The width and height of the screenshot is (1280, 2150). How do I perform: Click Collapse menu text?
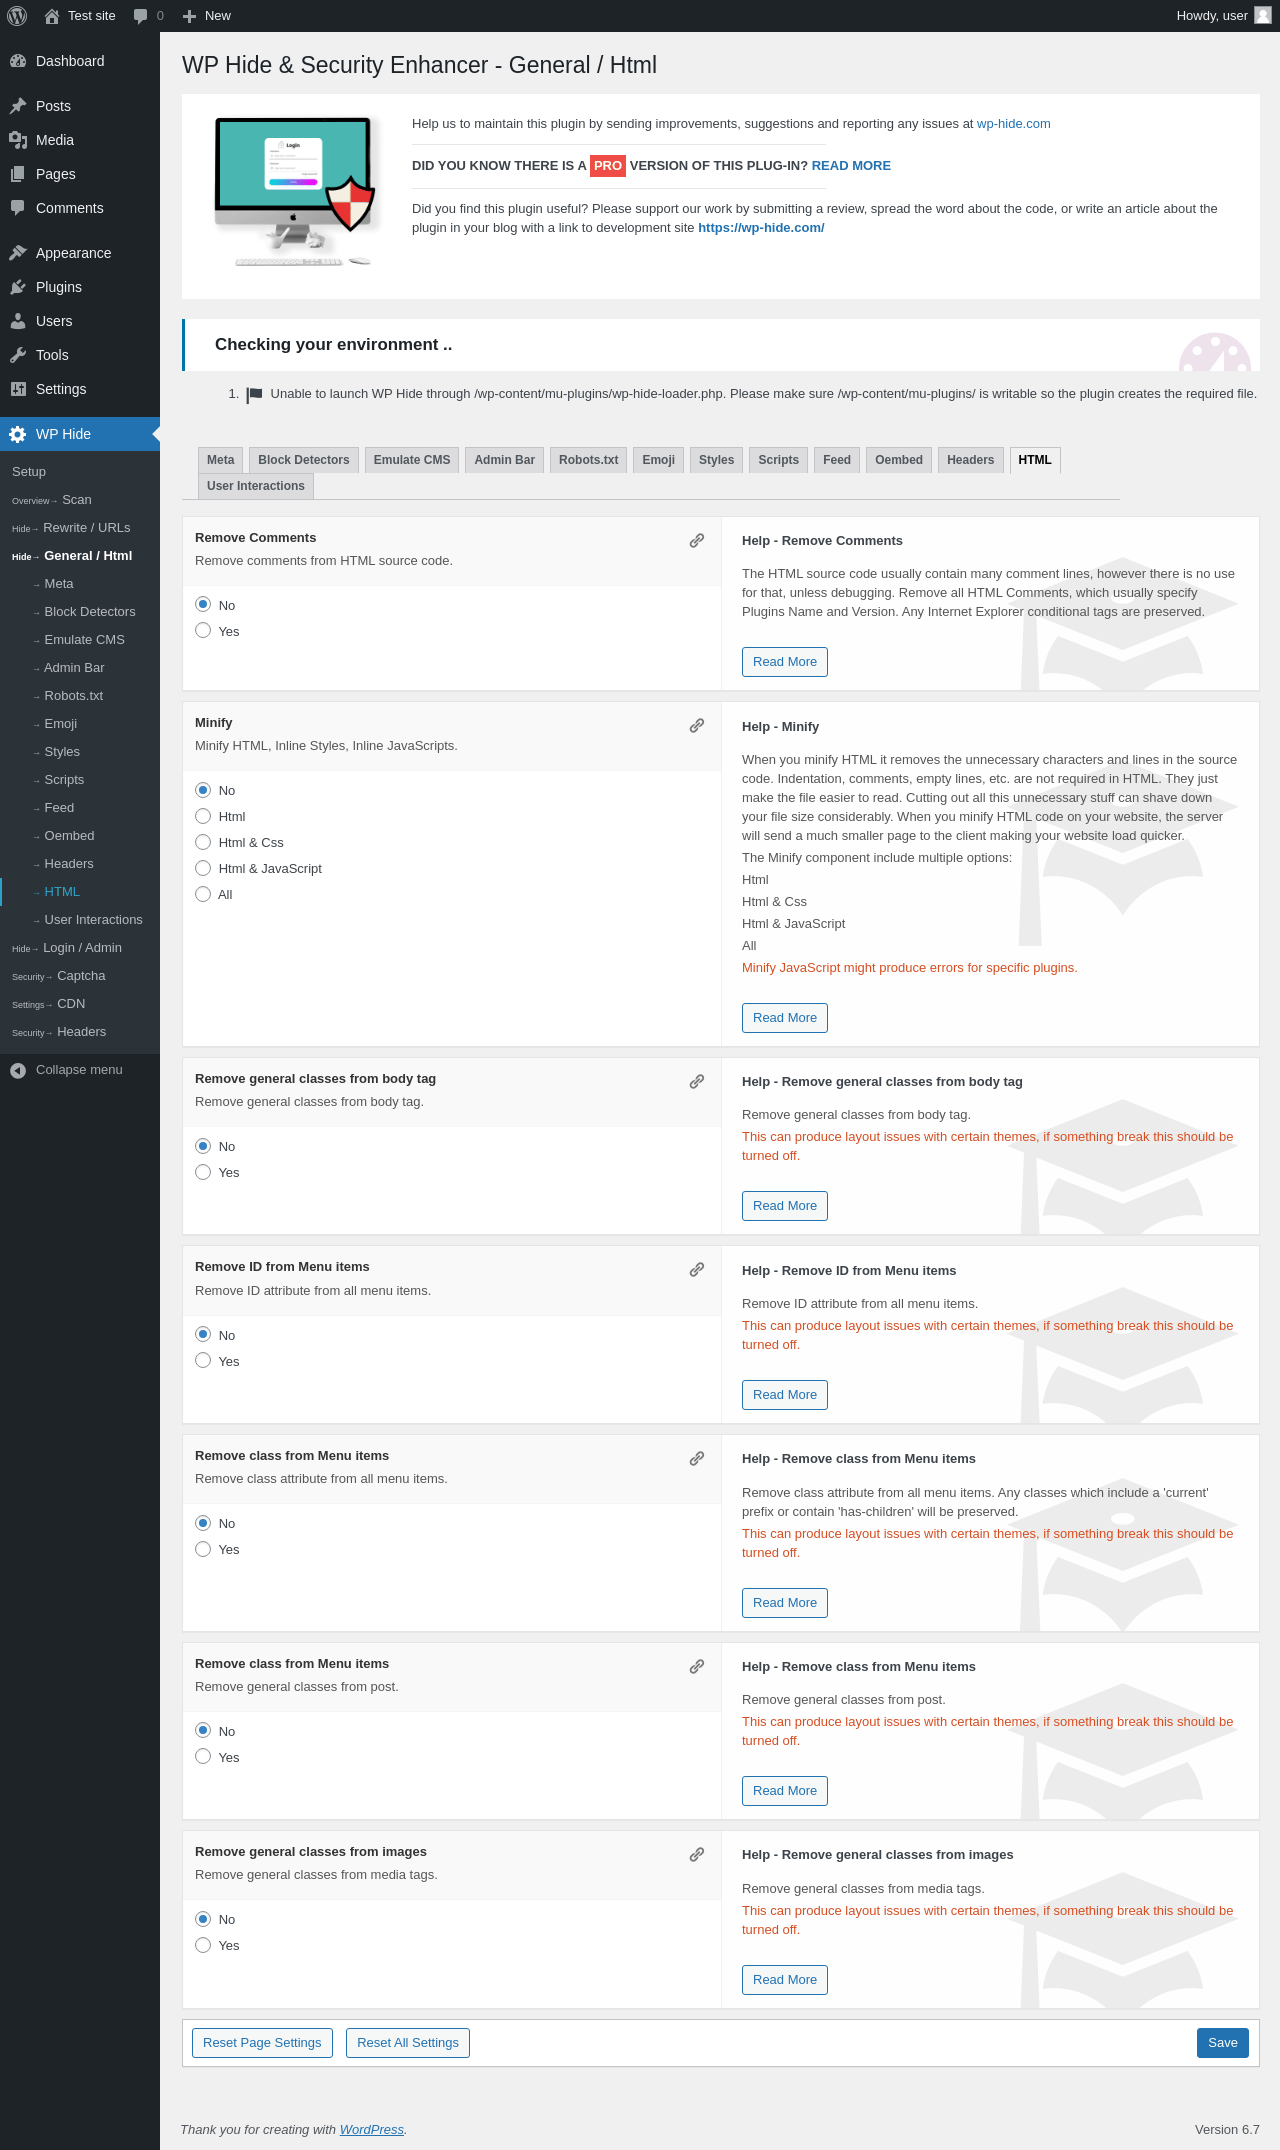click(x=79, y=1070)
